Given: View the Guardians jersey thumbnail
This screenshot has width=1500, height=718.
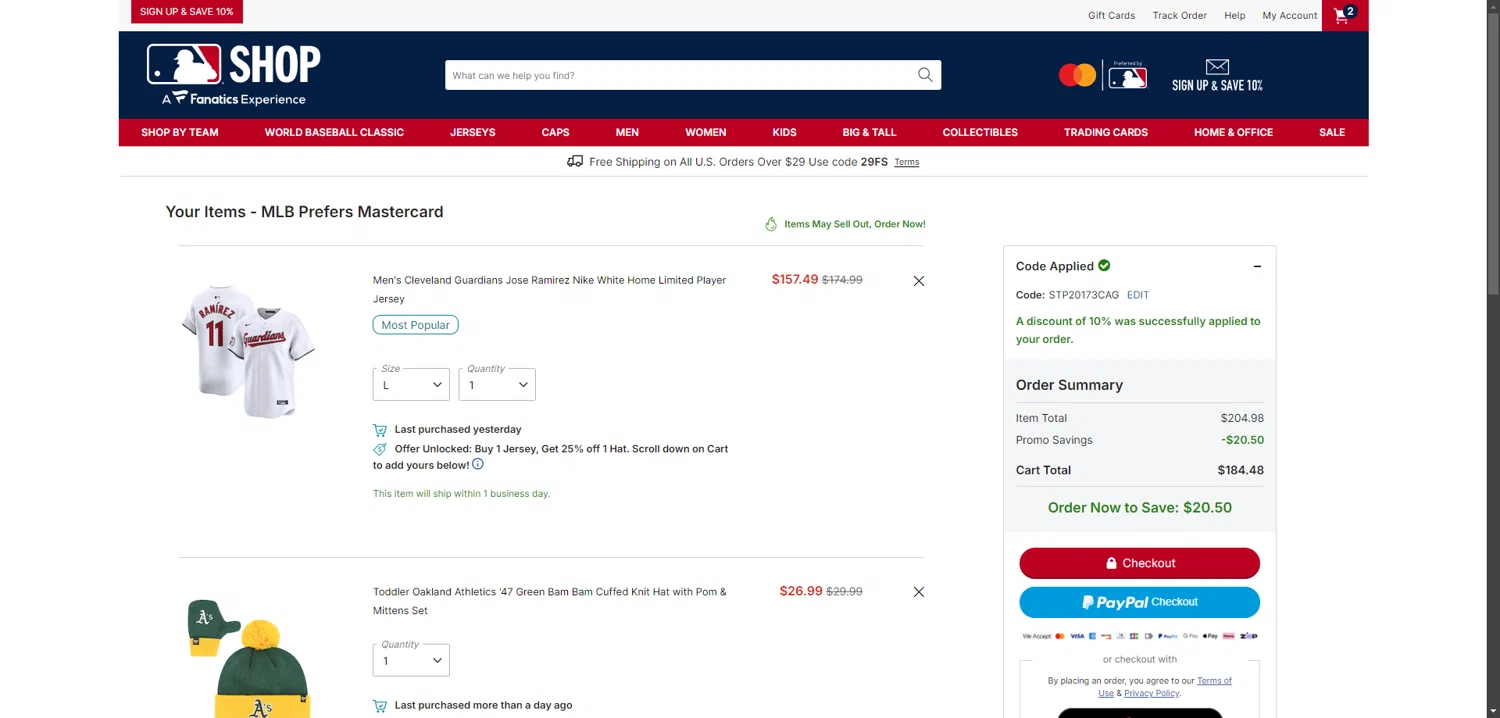Looking at the screenshot, I should [x=249, y=351].
